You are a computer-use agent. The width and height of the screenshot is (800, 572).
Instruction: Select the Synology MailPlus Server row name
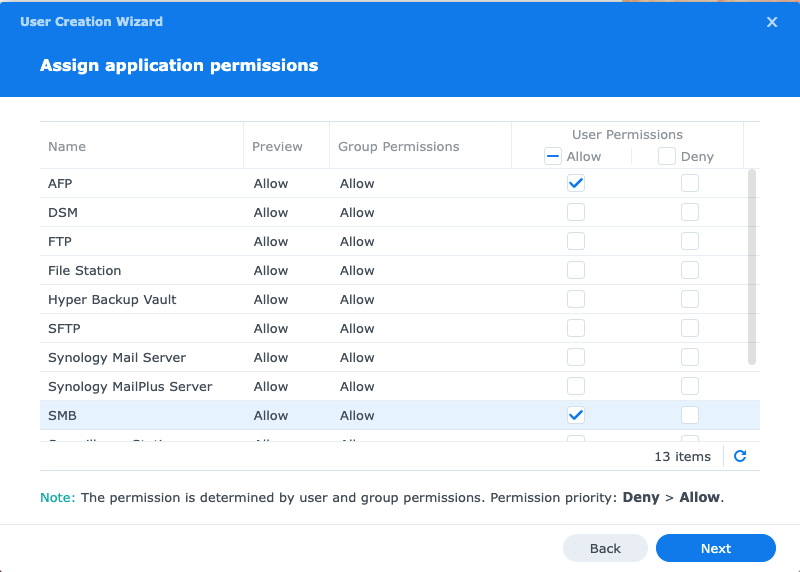130,387
